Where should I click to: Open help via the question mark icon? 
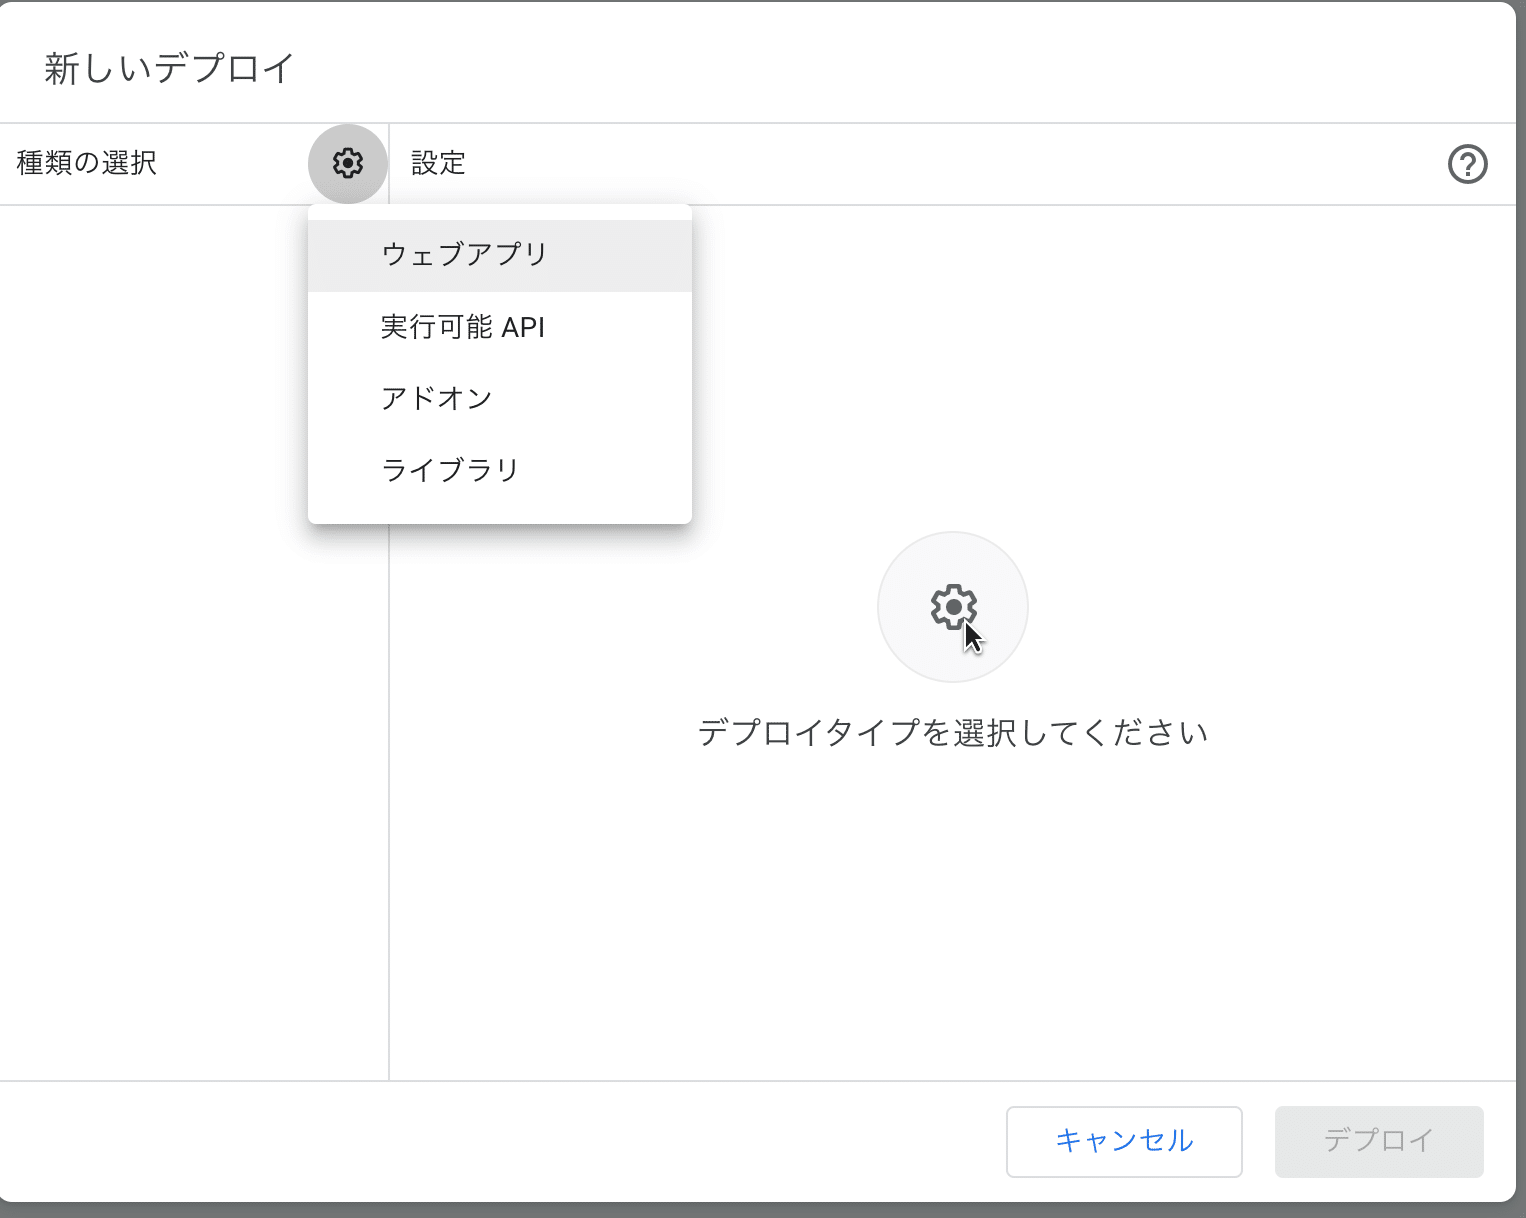(x=1467, y=164)
